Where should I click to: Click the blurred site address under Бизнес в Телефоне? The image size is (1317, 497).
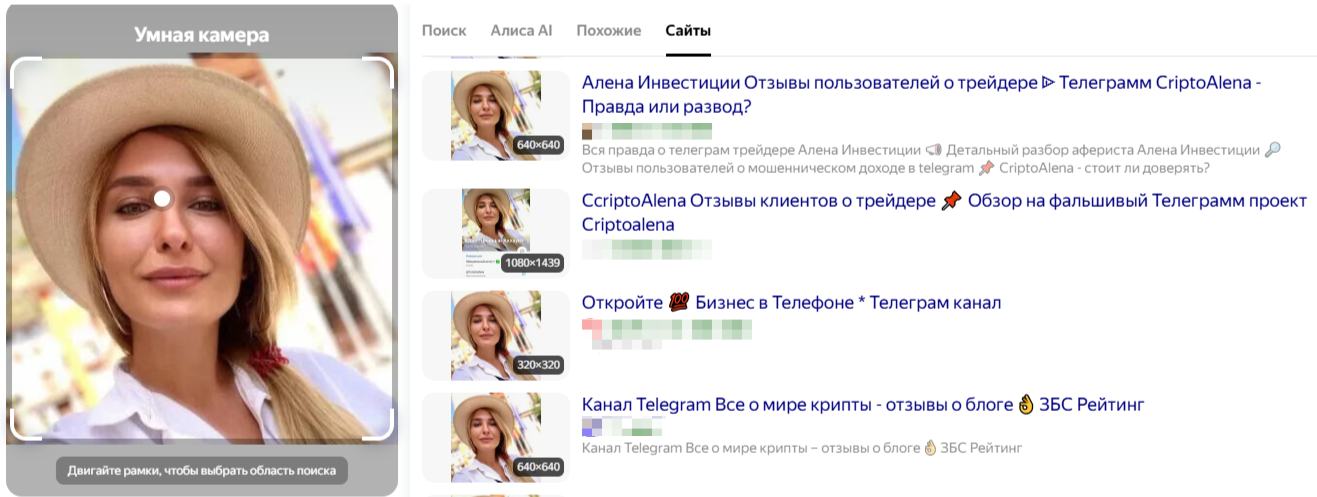[667, 332]
